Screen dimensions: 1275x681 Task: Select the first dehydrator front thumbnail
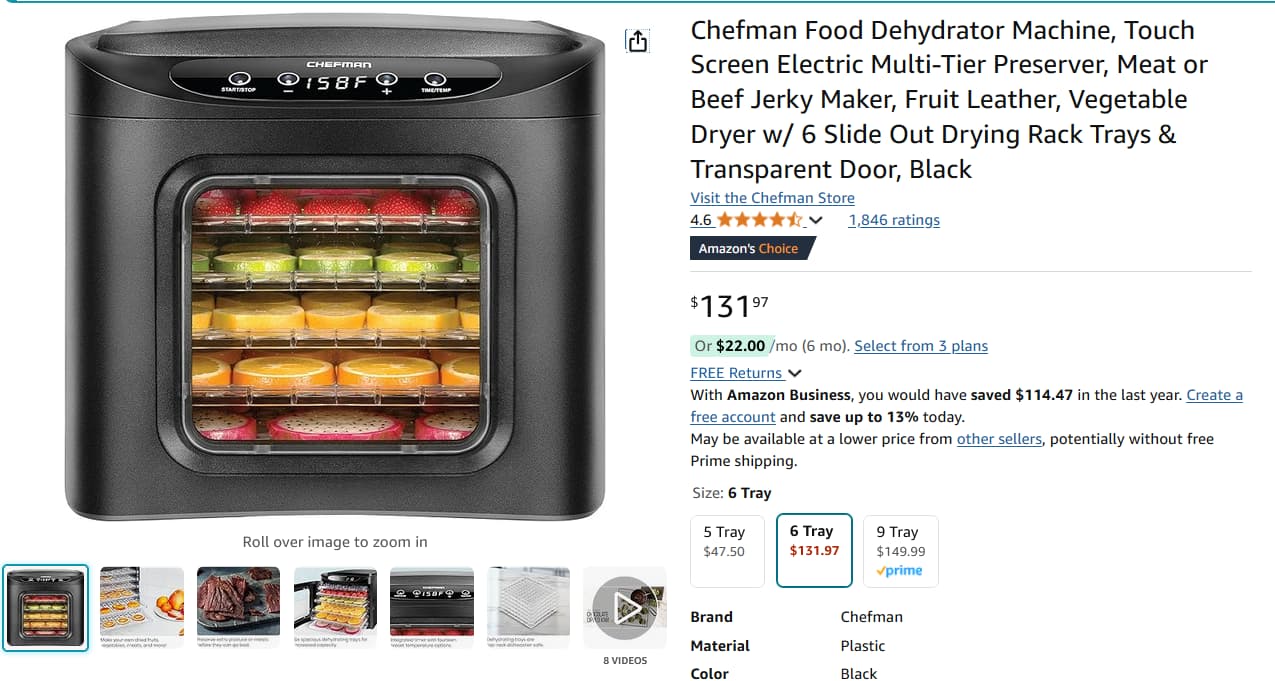point(46,608)
